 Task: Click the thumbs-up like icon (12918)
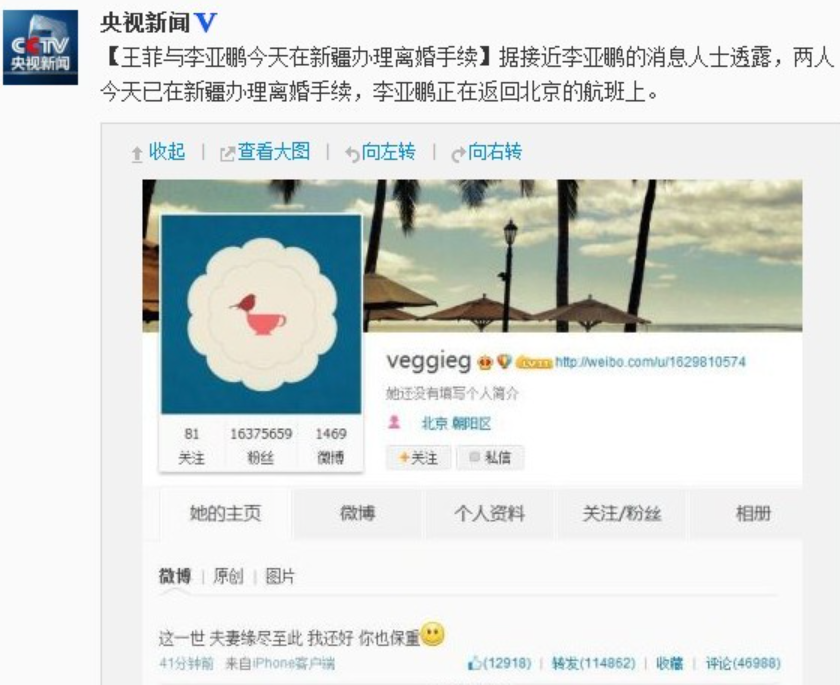pos(474,664)
